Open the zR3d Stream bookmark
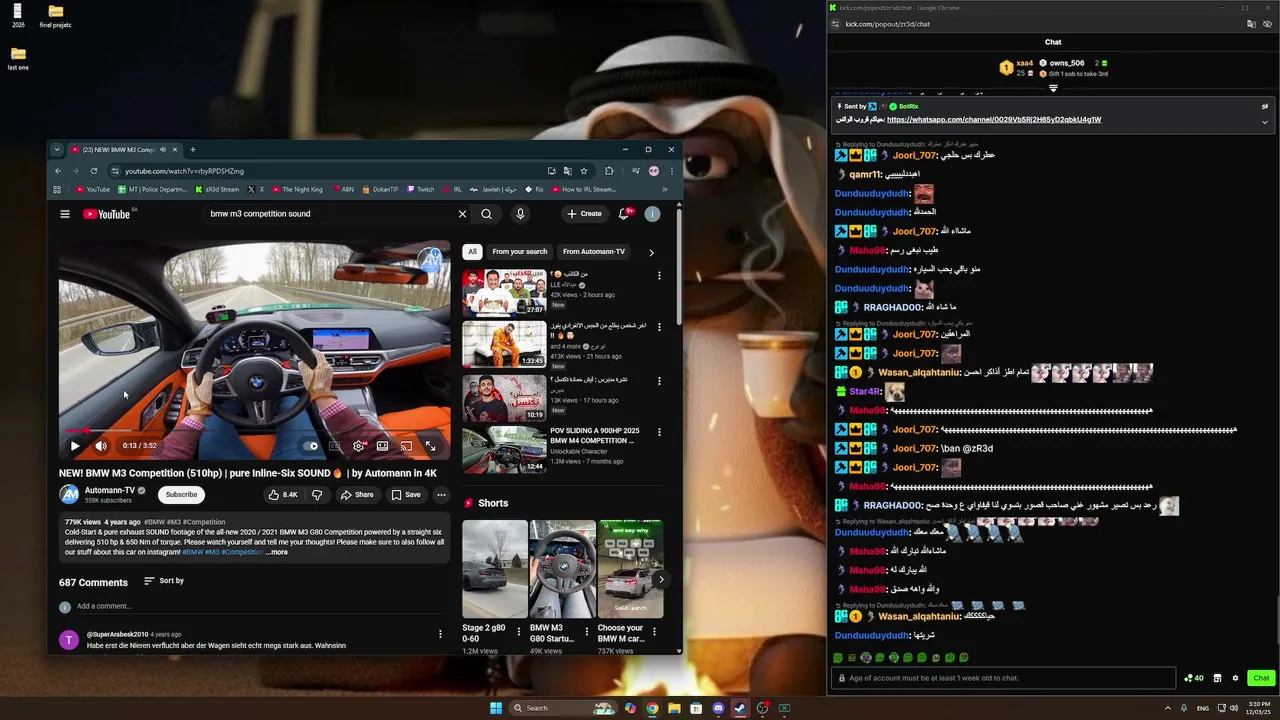This screenshot has height=720, width=1280. tap(217, 189)
